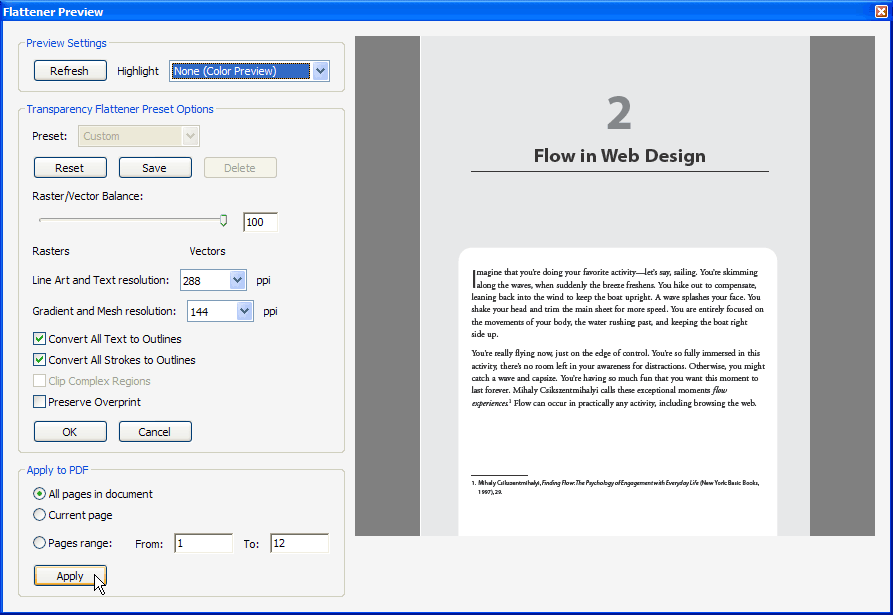This screenshot has width=893, height=615.
Task: Click the To page number field
Action: point(299,544)
